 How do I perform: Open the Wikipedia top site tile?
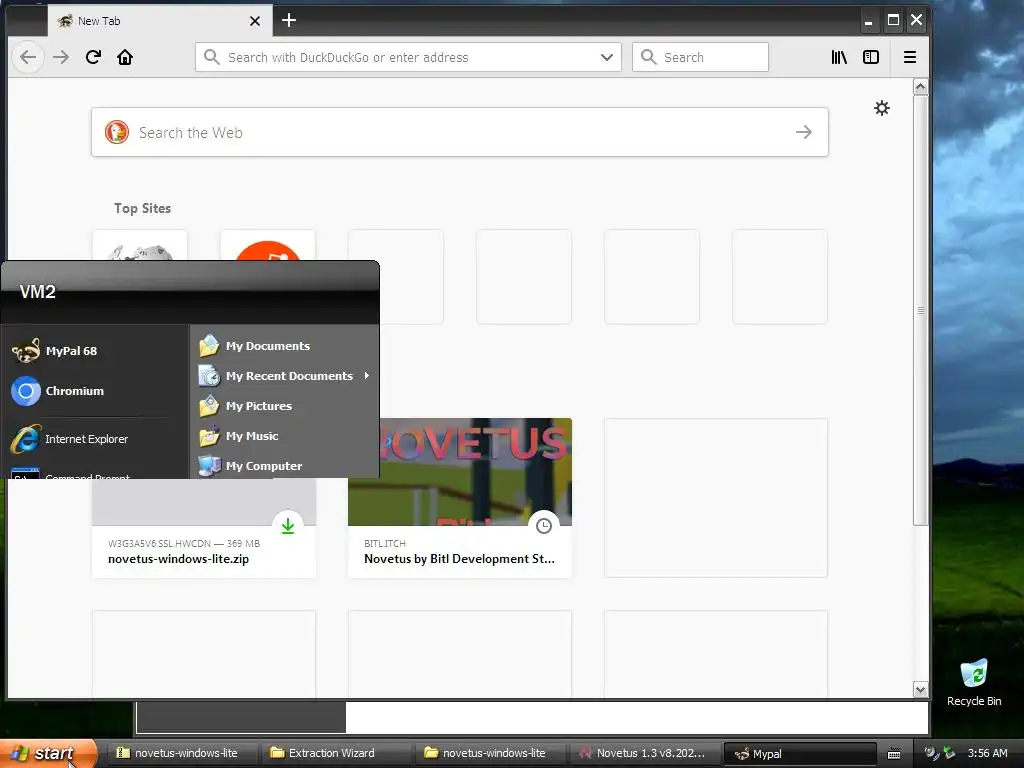click(140, 246)
